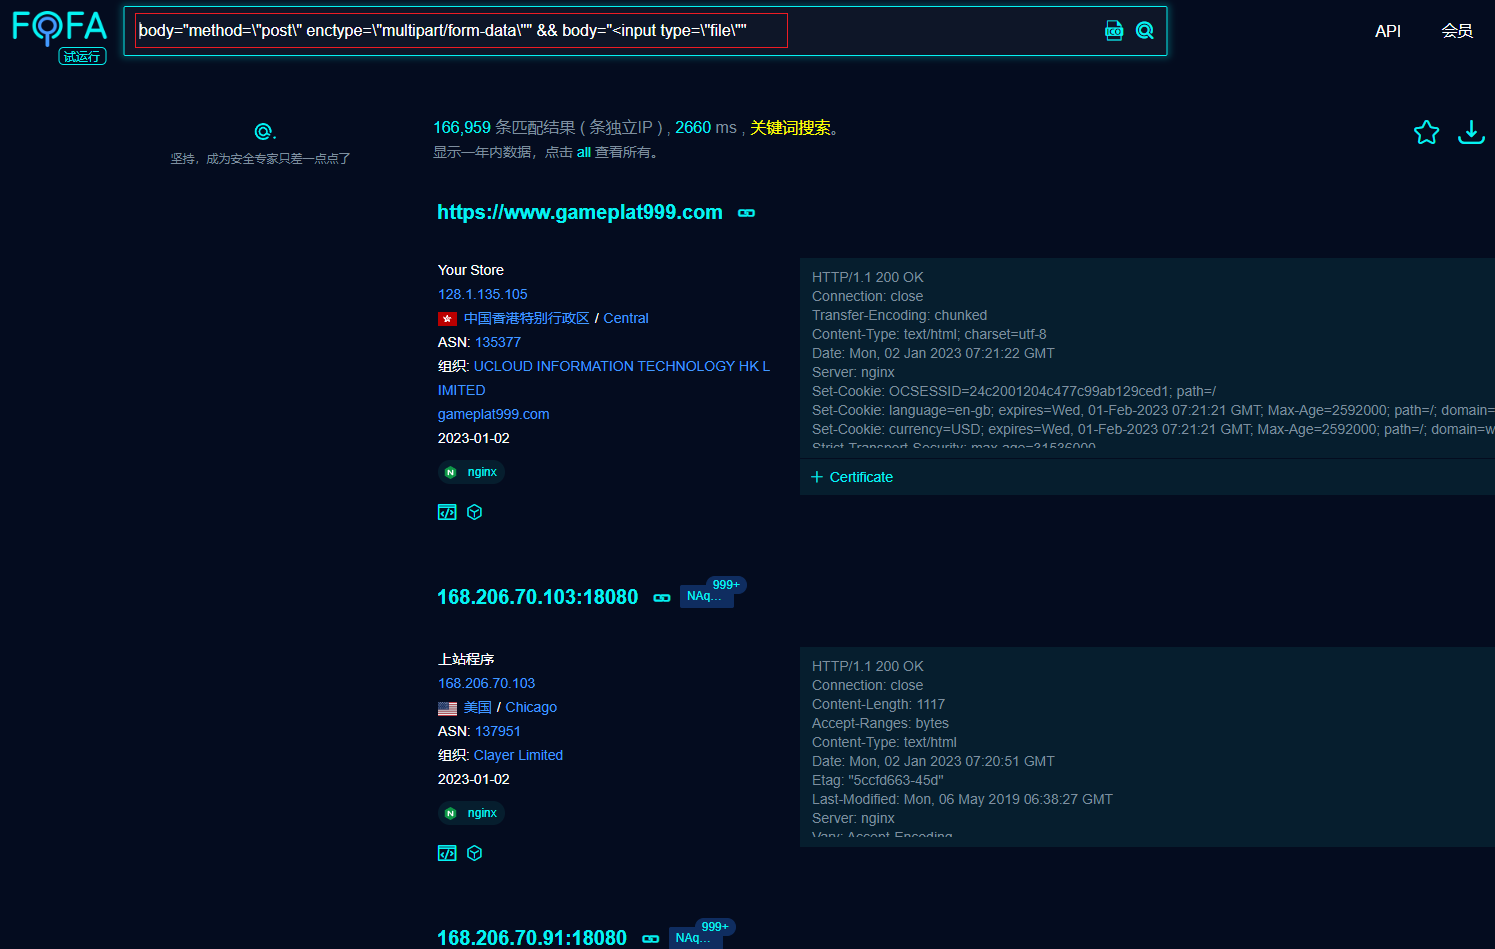Click the @ icon above the slogan

[264, 132]
